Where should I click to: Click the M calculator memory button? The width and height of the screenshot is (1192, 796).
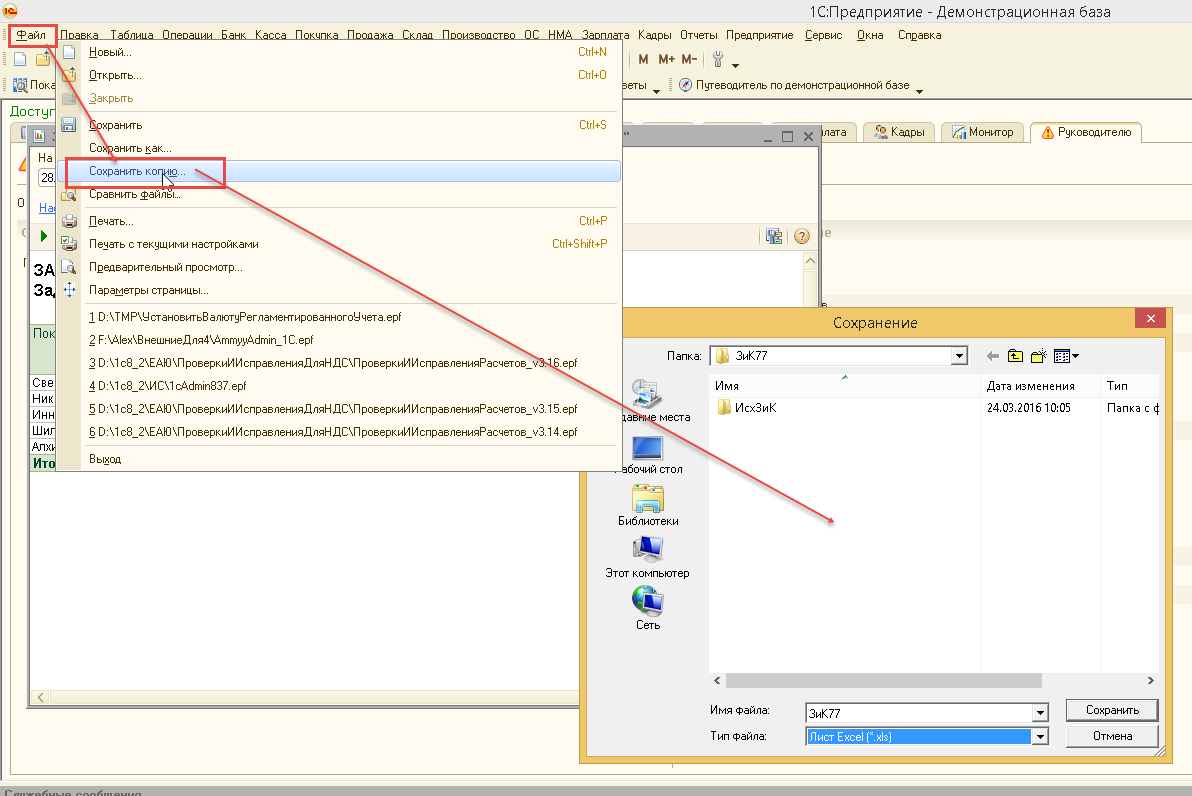(643, 59)
